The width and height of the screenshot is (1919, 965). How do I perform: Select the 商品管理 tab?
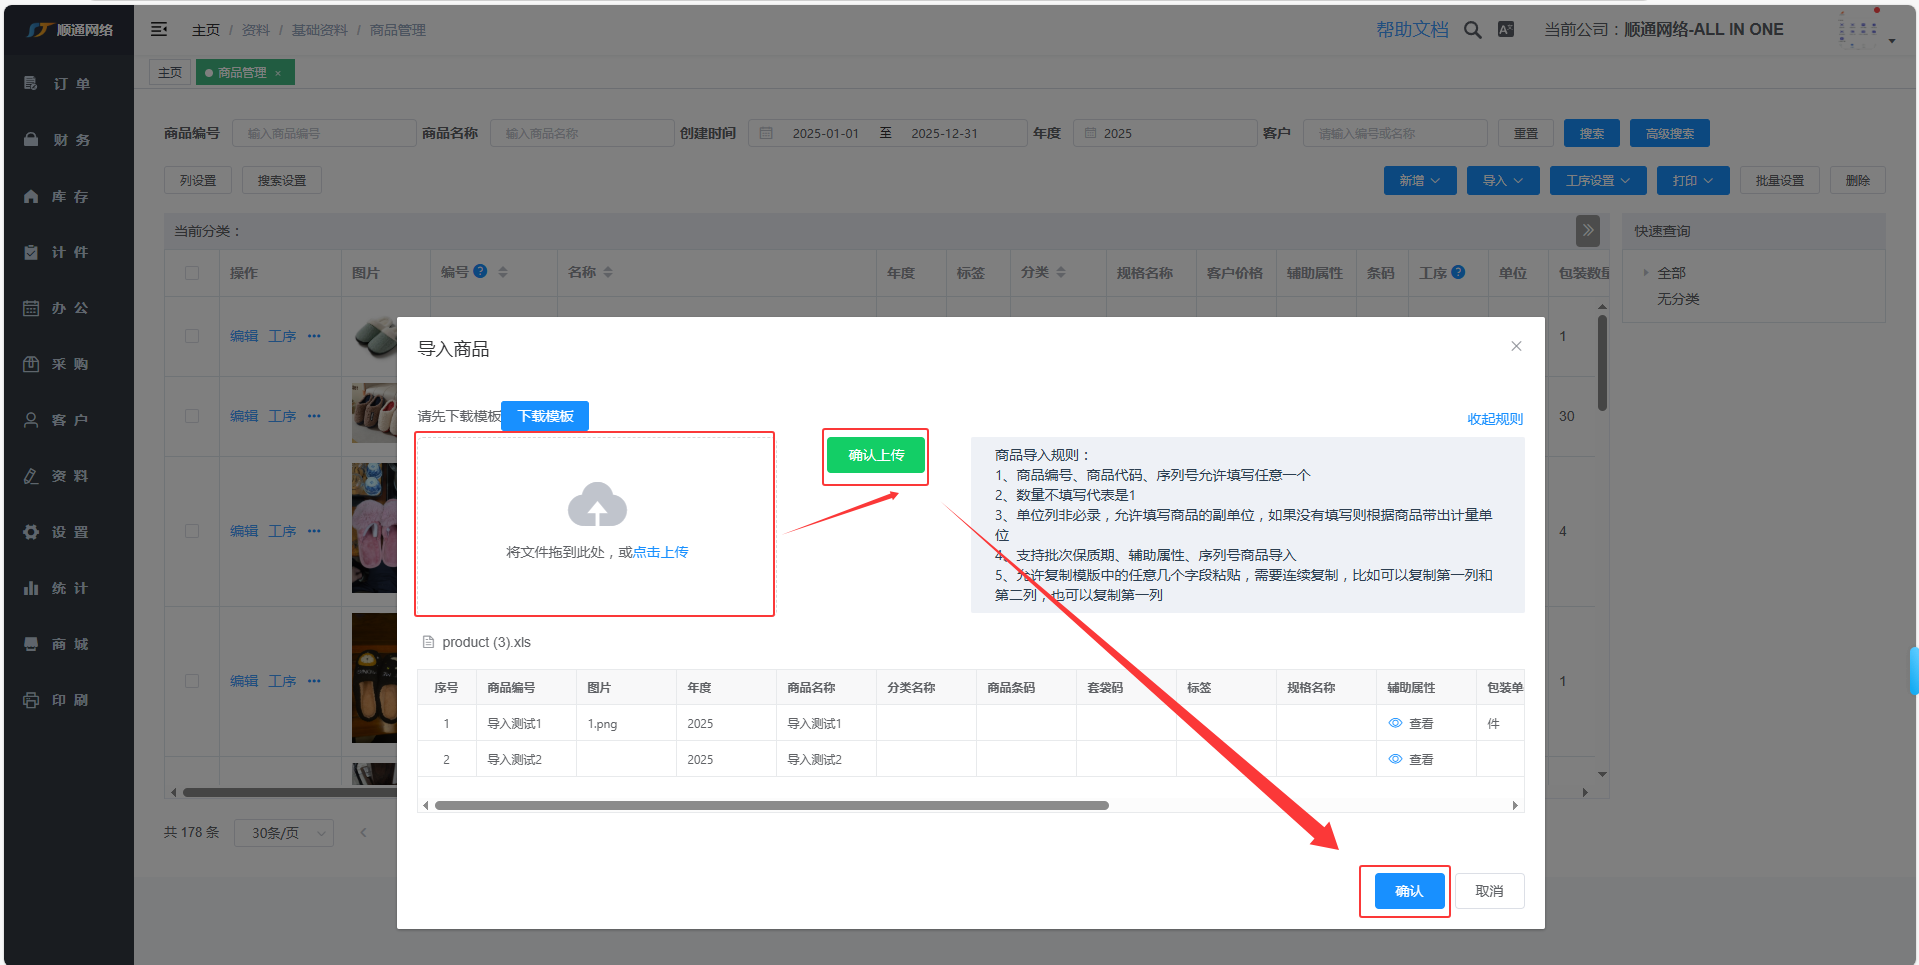(241, 73)
